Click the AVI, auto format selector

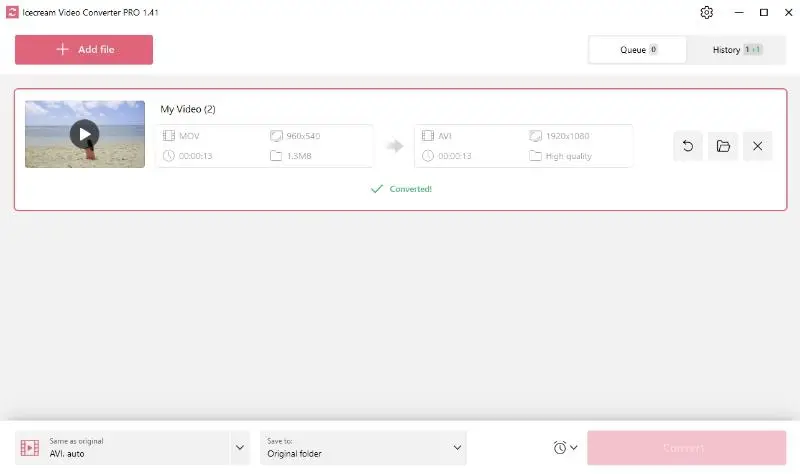point(122,447)
